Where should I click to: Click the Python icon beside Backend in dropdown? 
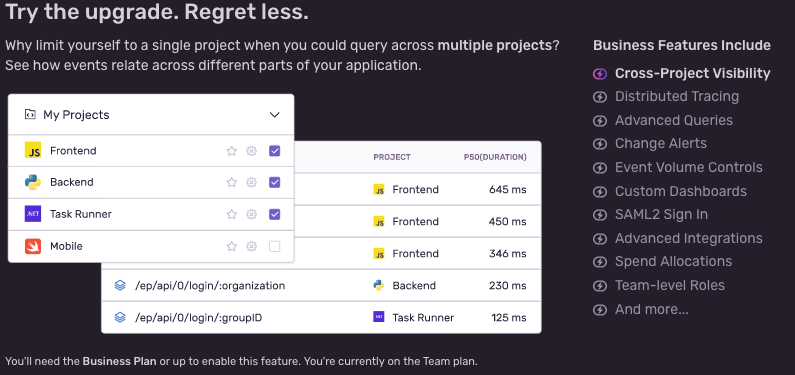click(33, 182)
